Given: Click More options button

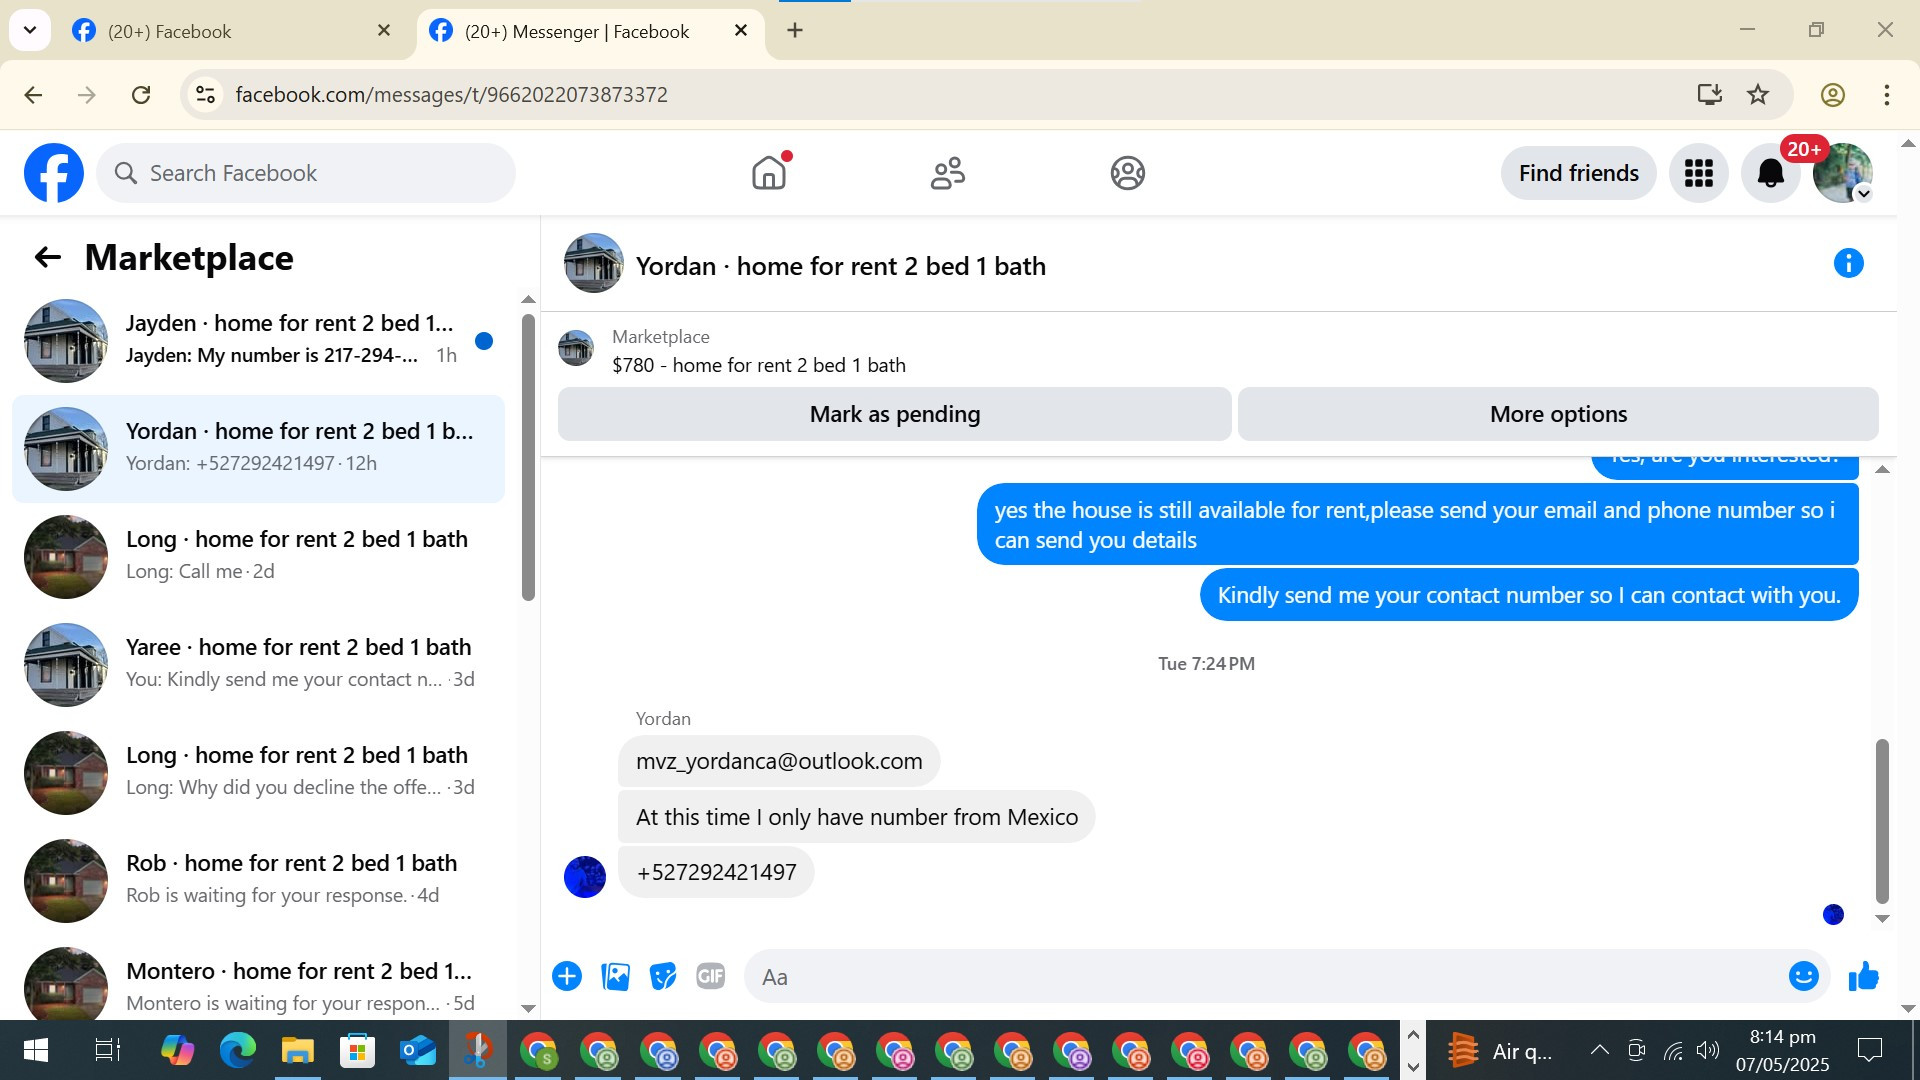Looking at the screenshot, I should 1557,414.
